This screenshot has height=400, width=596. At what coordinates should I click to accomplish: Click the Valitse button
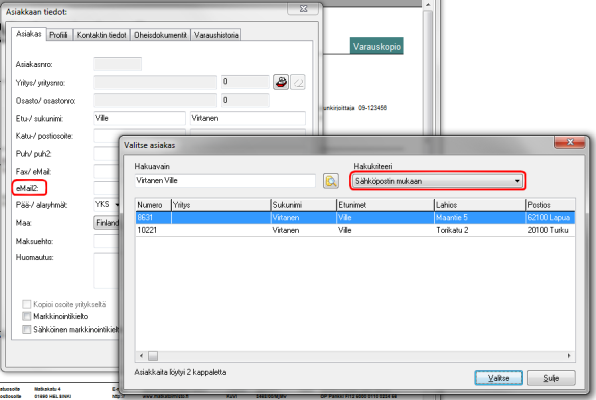(498, 378)
